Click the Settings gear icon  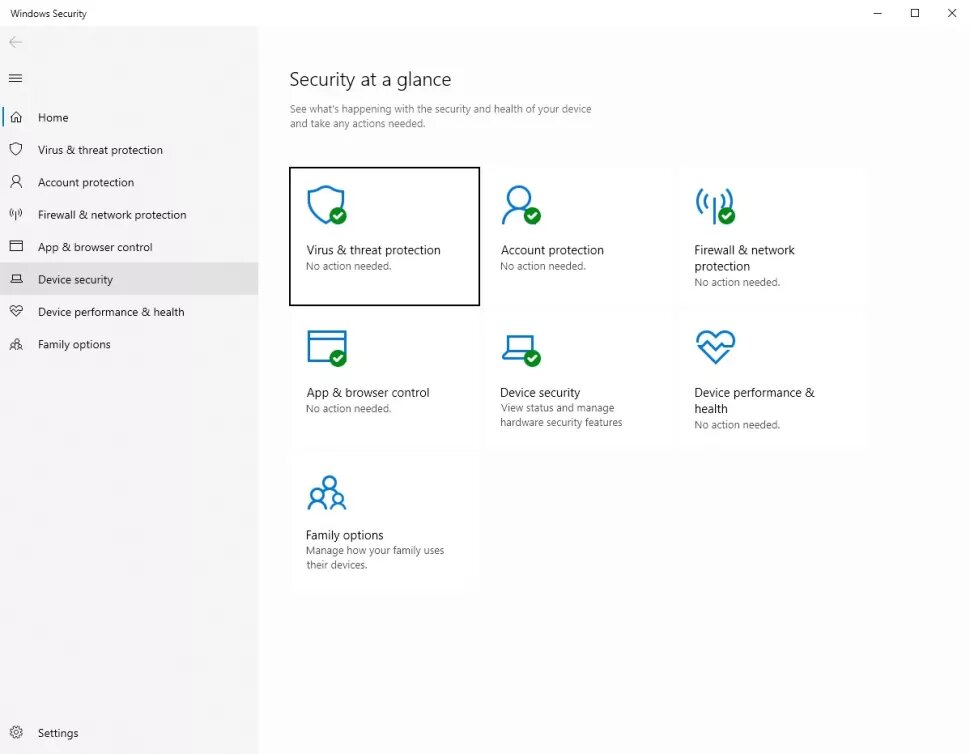point(16,732)
